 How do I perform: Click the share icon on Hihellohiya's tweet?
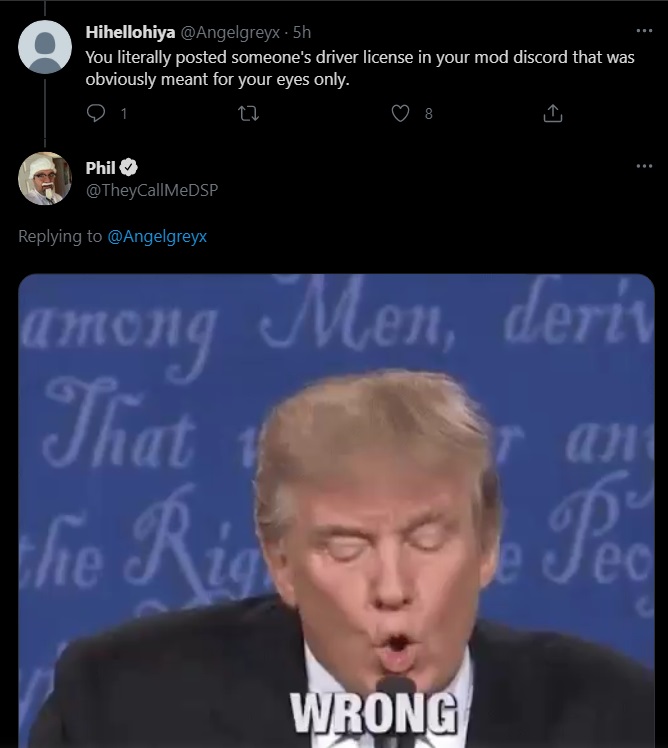click(553, 113)
